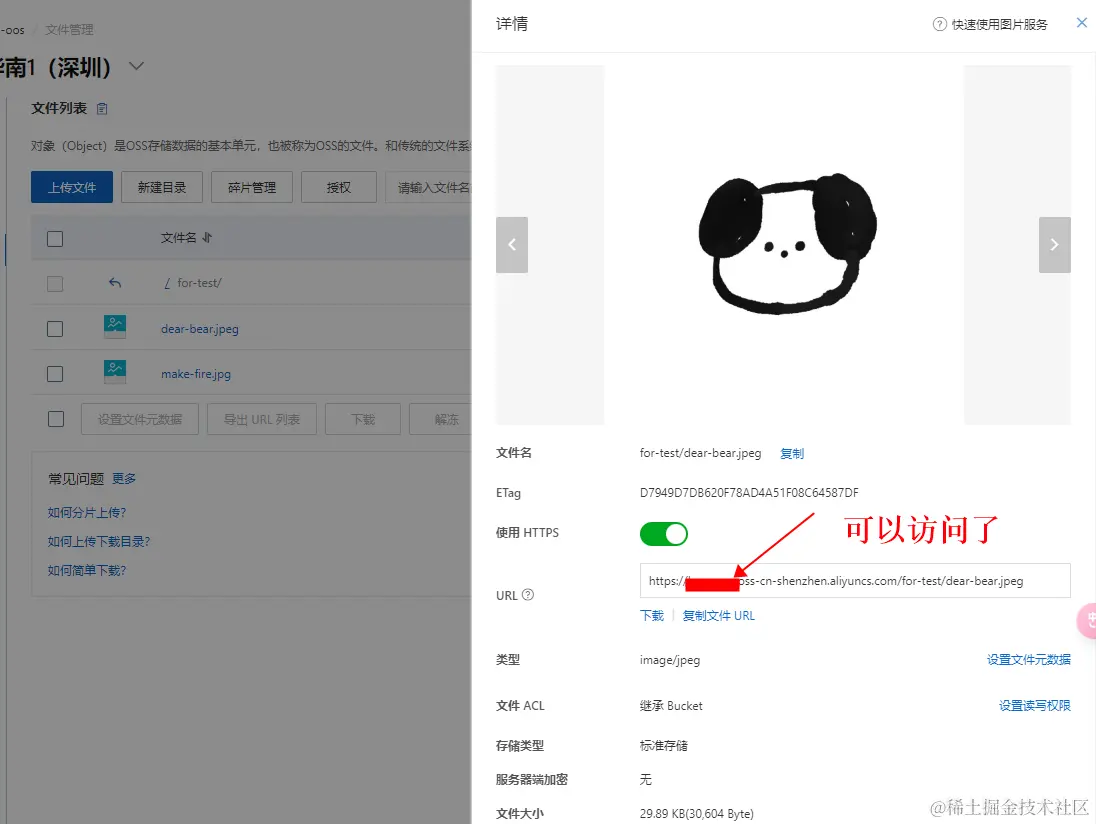Click the 新建目录 button
1096x824 pixels.
click(161, 187)
